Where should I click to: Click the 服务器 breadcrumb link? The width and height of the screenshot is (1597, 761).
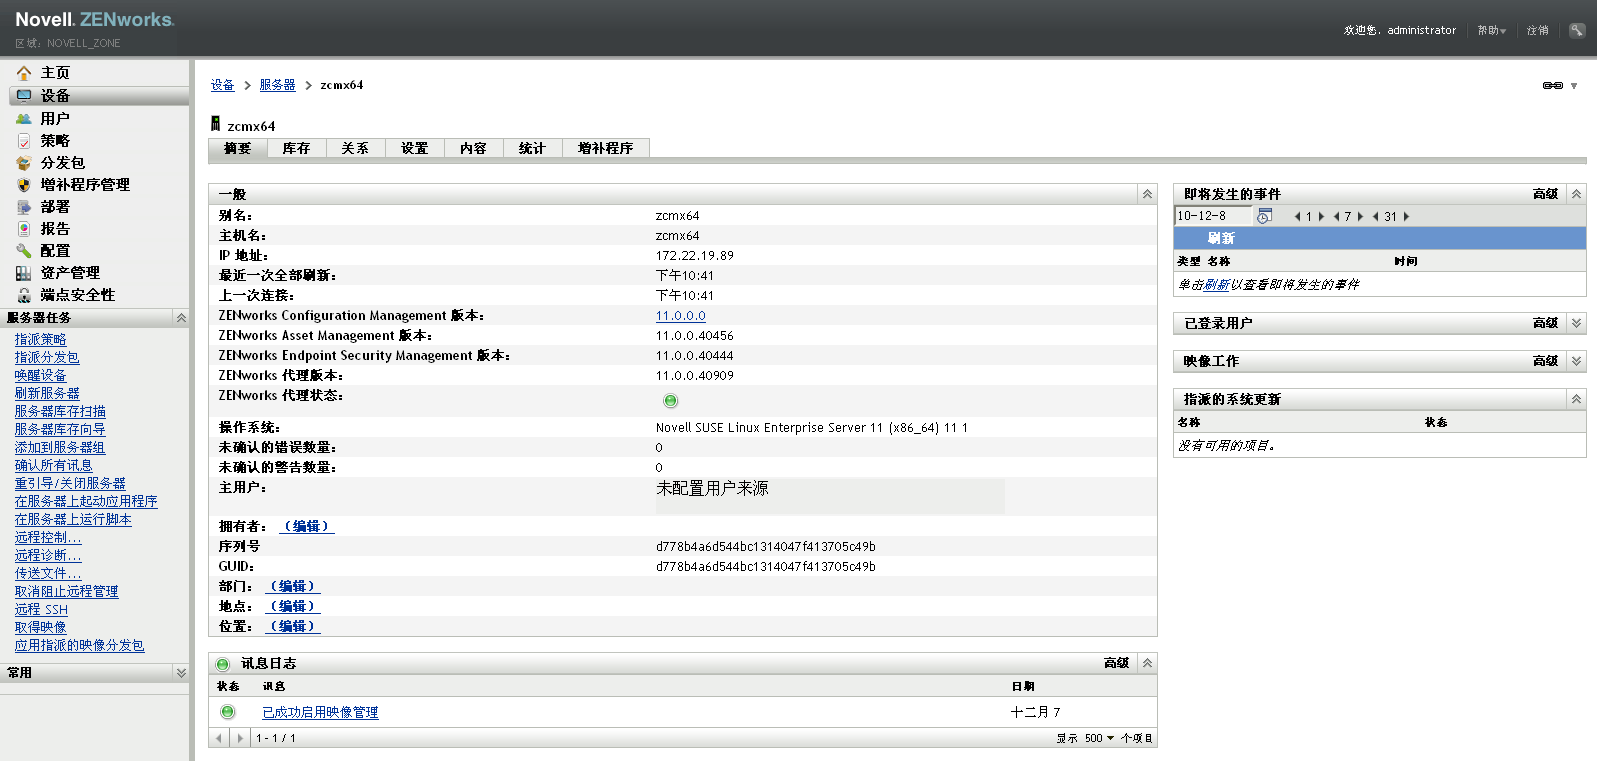pos(277,86)
